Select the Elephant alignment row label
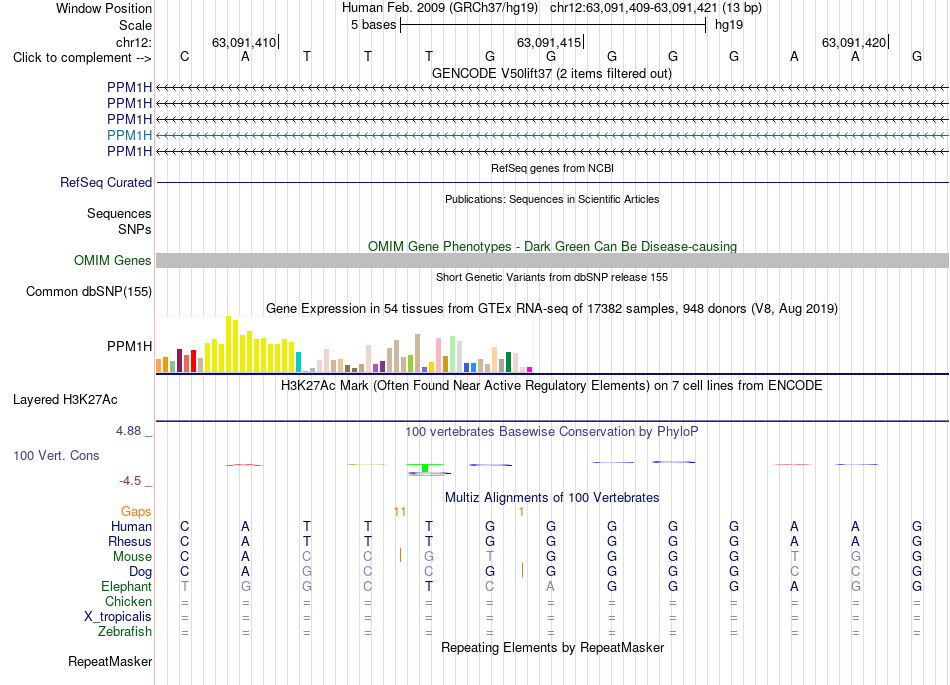950x685 pixels. [x=126, y=587]
